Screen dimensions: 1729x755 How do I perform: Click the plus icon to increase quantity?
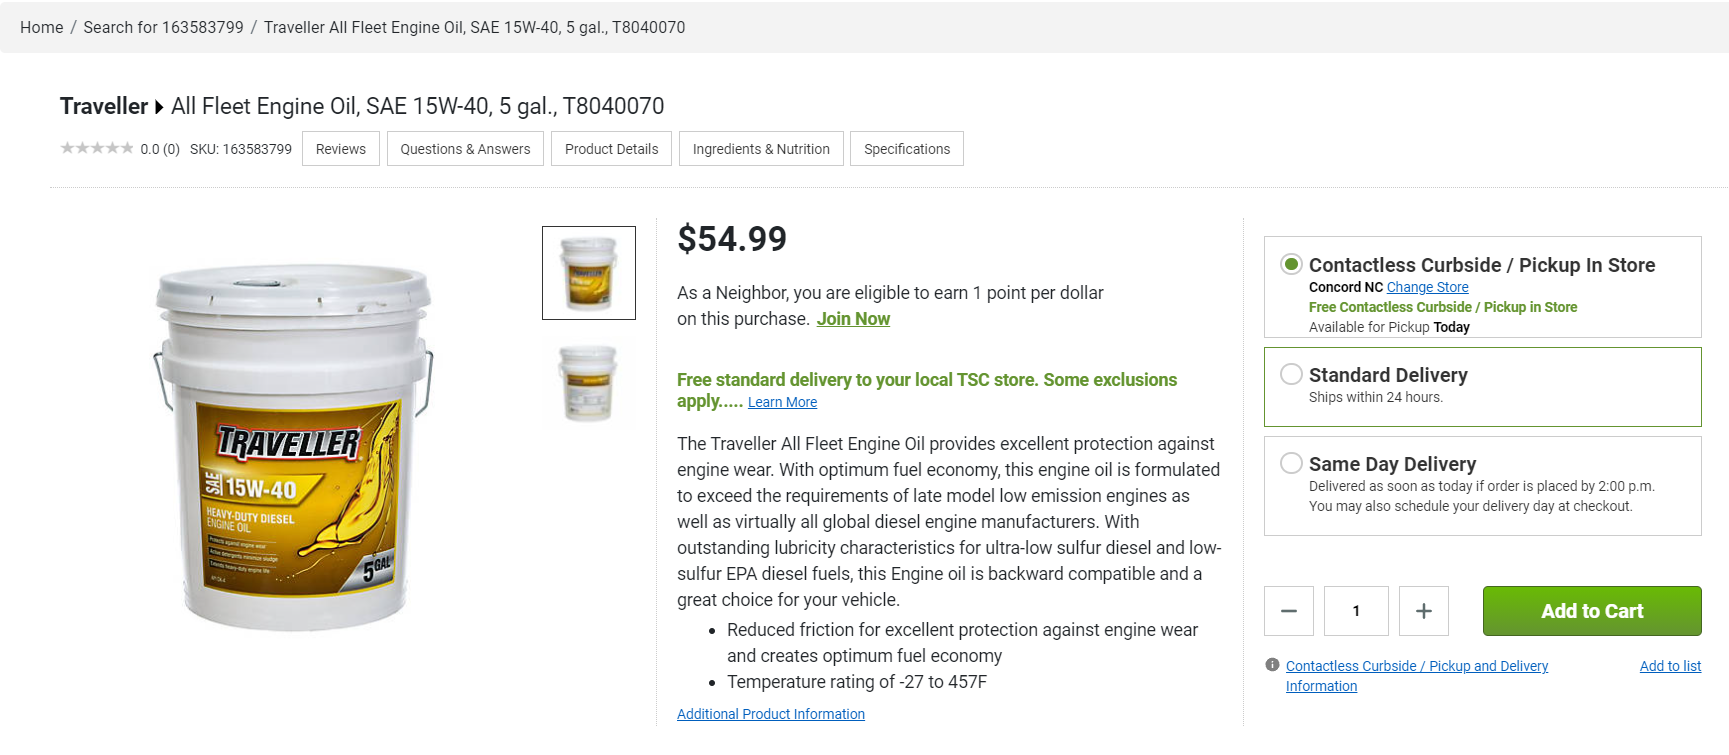pos(1423,610)
